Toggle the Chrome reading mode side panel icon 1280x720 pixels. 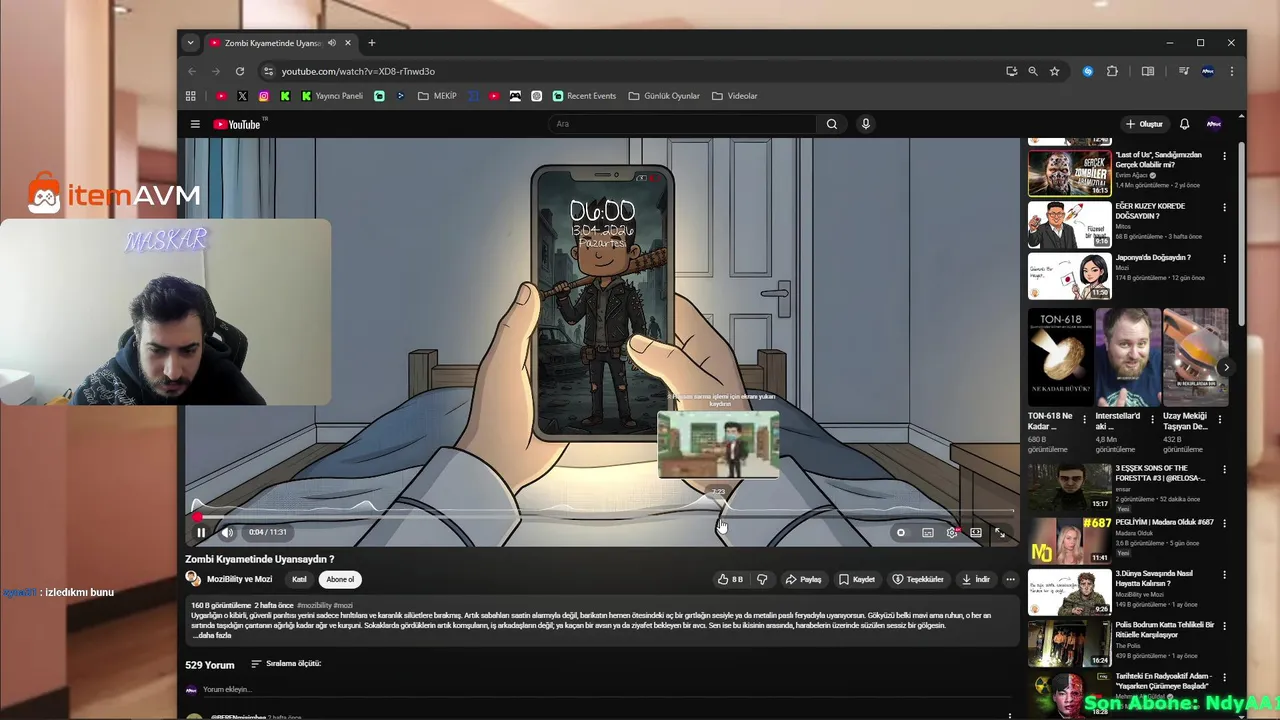click(1148, 71)
